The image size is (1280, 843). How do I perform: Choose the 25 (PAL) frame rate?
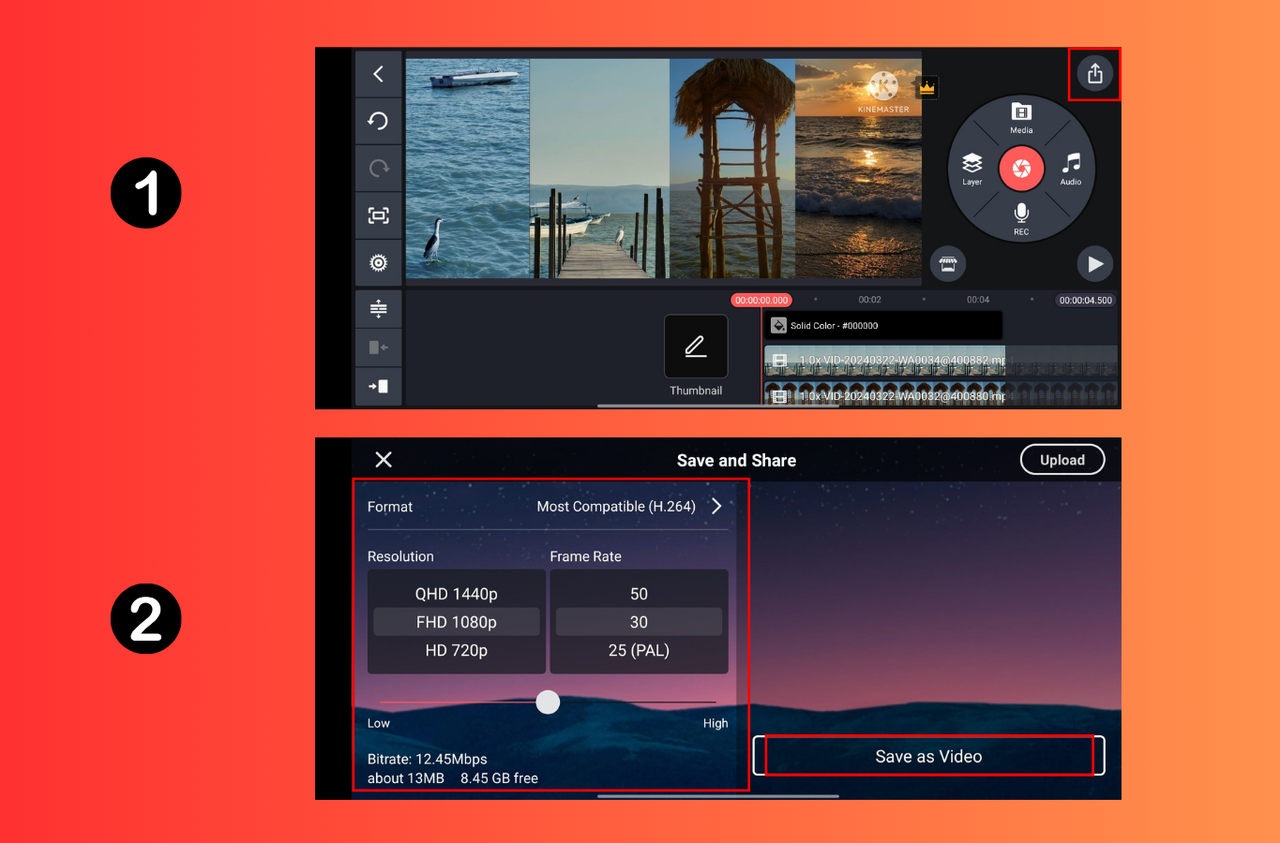pyautogui.click(x=639, y=650)
